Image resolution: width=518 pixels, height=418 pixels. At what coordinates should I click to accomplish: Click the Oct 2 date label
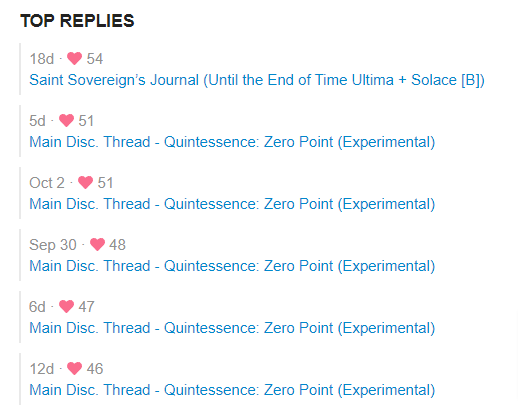click(x=47, y=183)
